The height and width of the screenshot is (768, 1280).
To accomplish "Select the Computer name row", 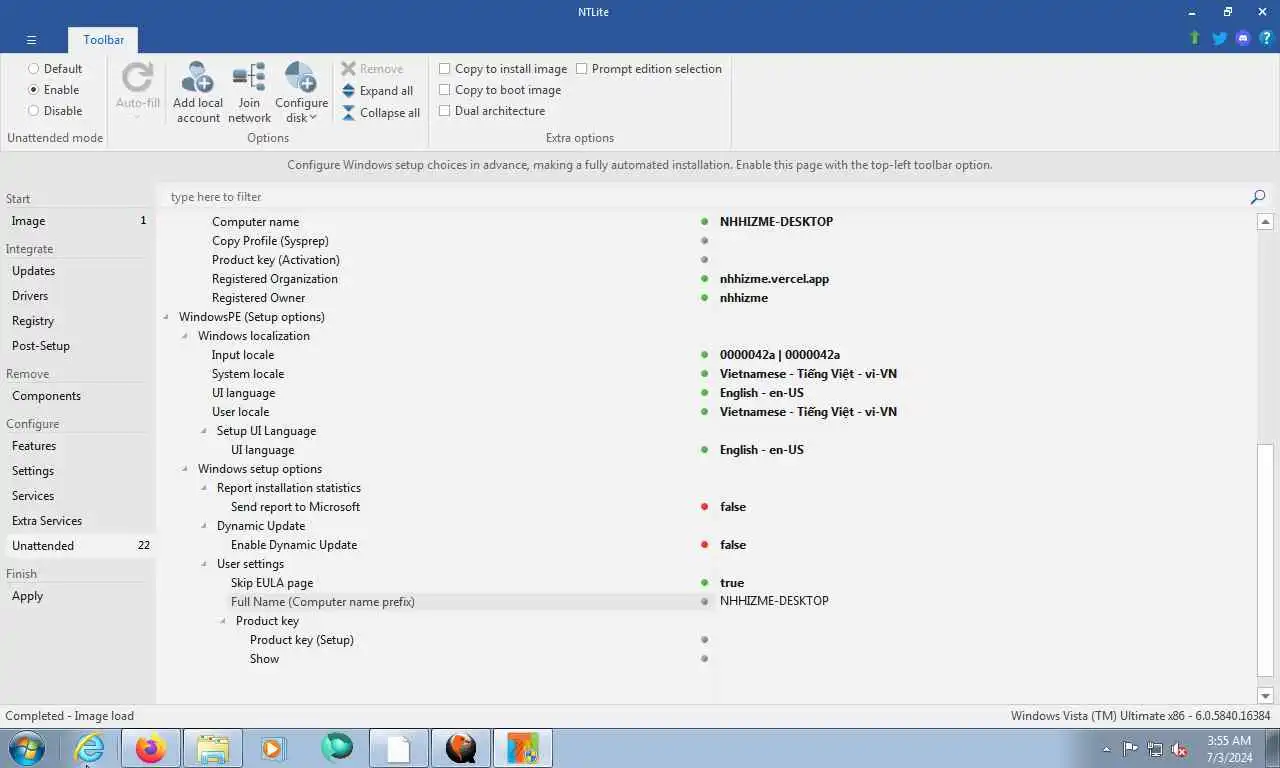I will pyautogui.click(x=707, y=222).
